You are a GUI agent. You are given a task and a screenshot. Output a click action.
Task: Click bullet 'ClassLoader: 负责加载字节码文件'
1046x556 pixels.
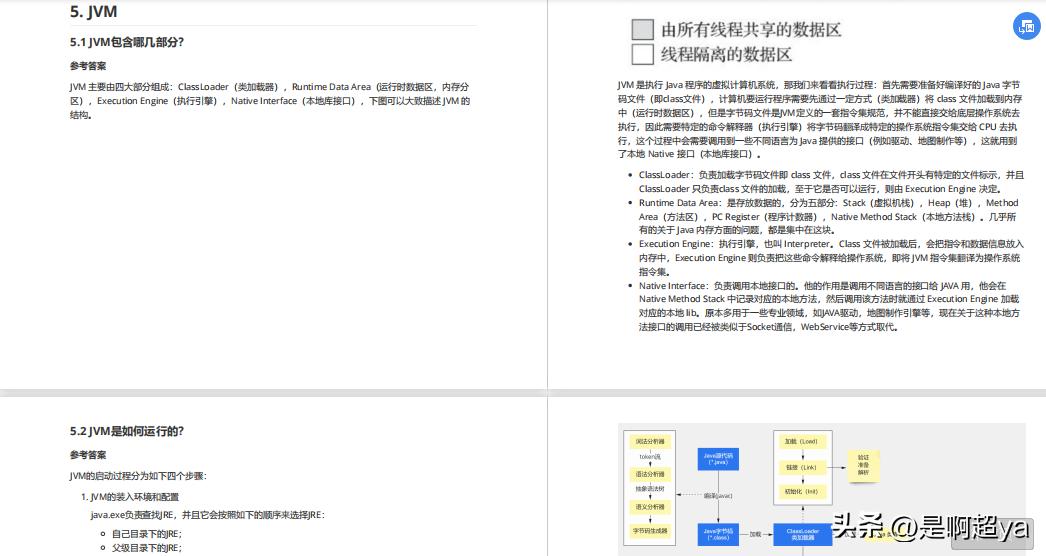tap(831, 182)
